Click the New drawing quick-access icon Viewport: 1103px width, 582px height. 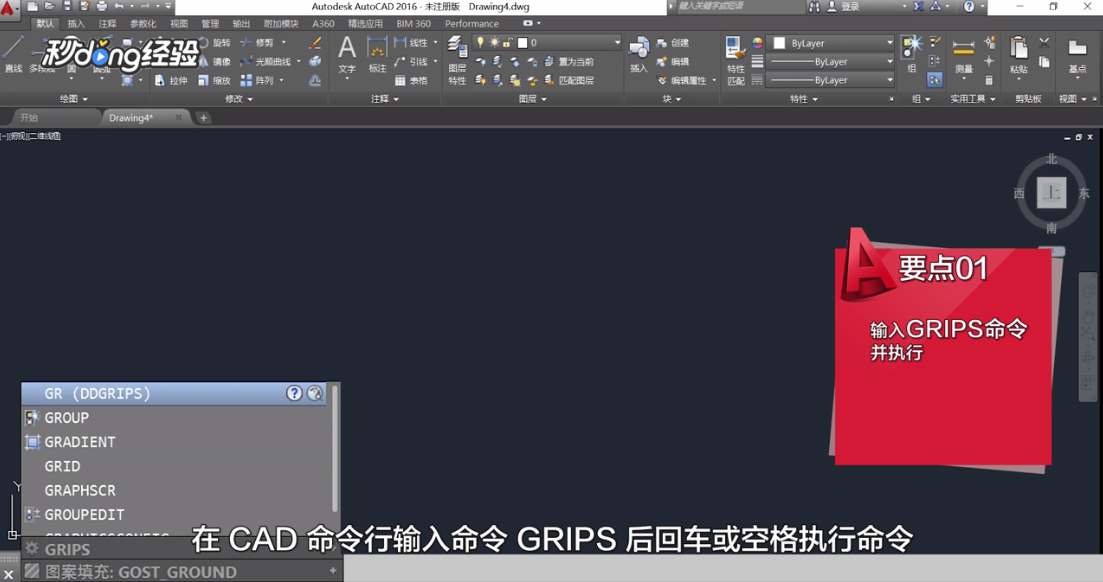pyautogui.click(x=33, y=6)
